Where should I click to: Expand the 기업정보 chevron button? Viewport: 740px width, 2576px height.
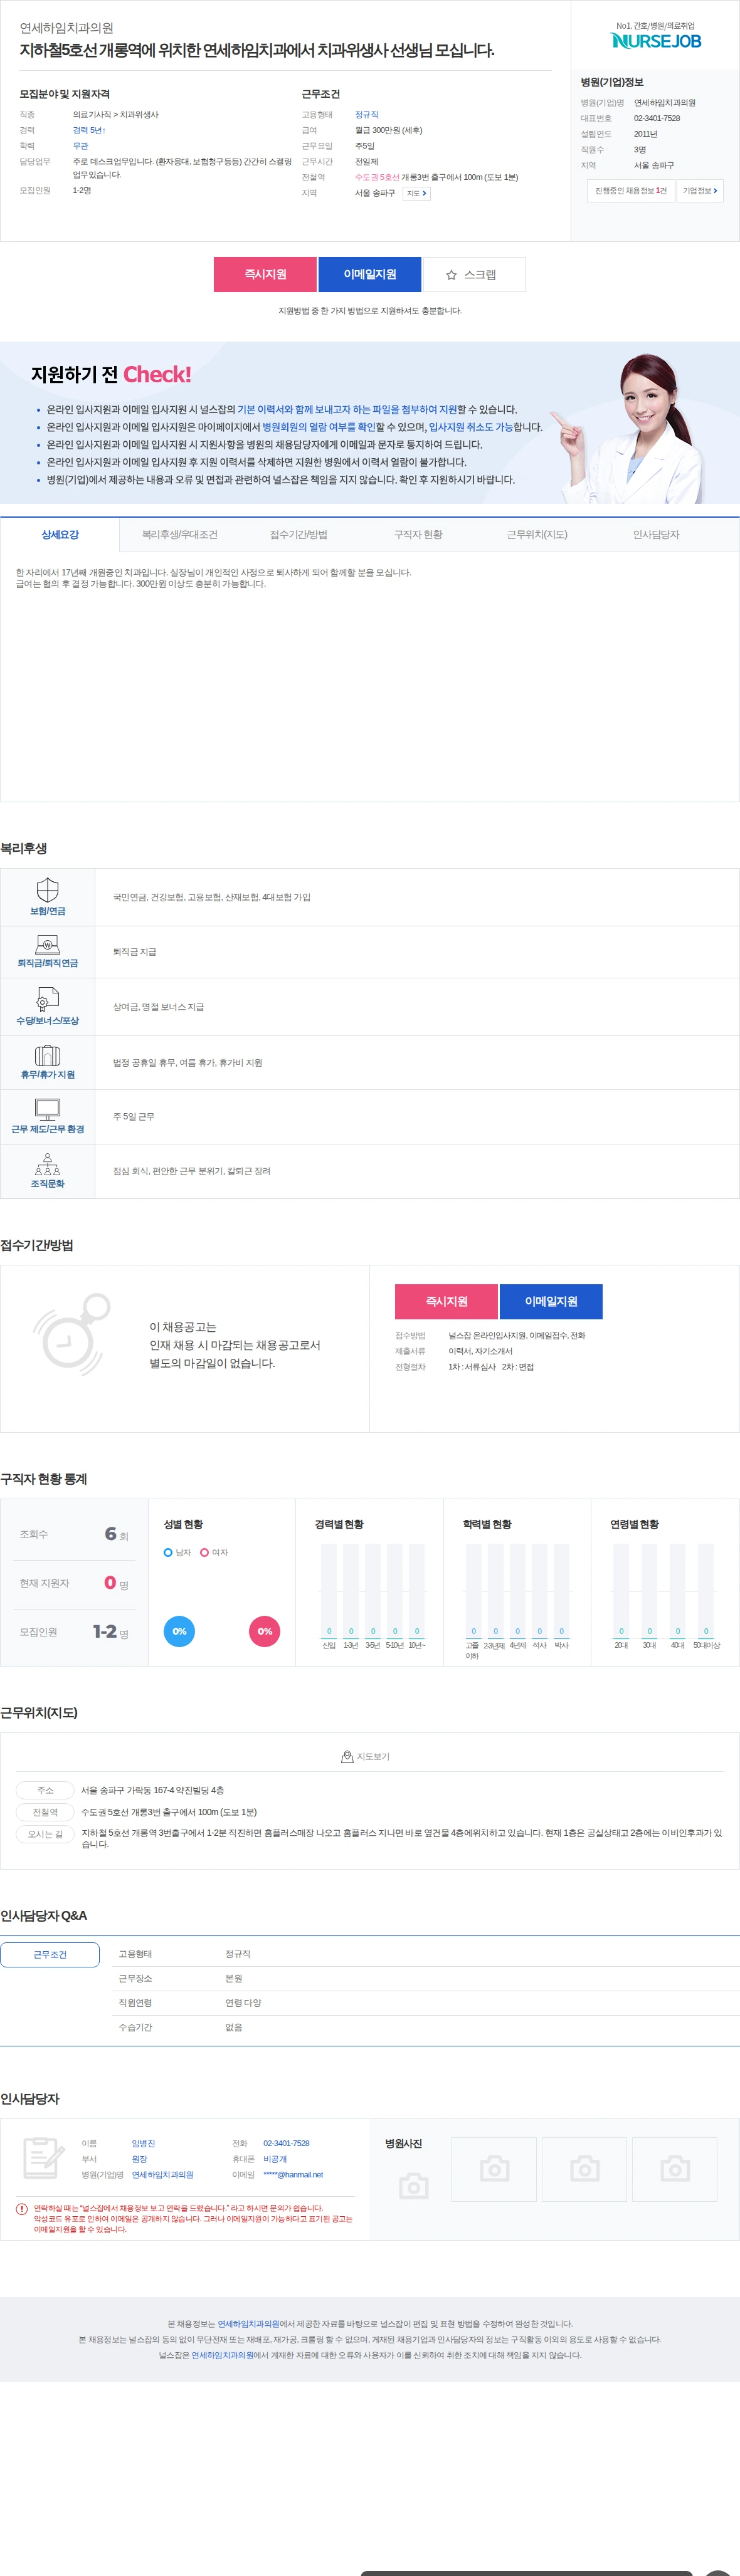point(700,190)
